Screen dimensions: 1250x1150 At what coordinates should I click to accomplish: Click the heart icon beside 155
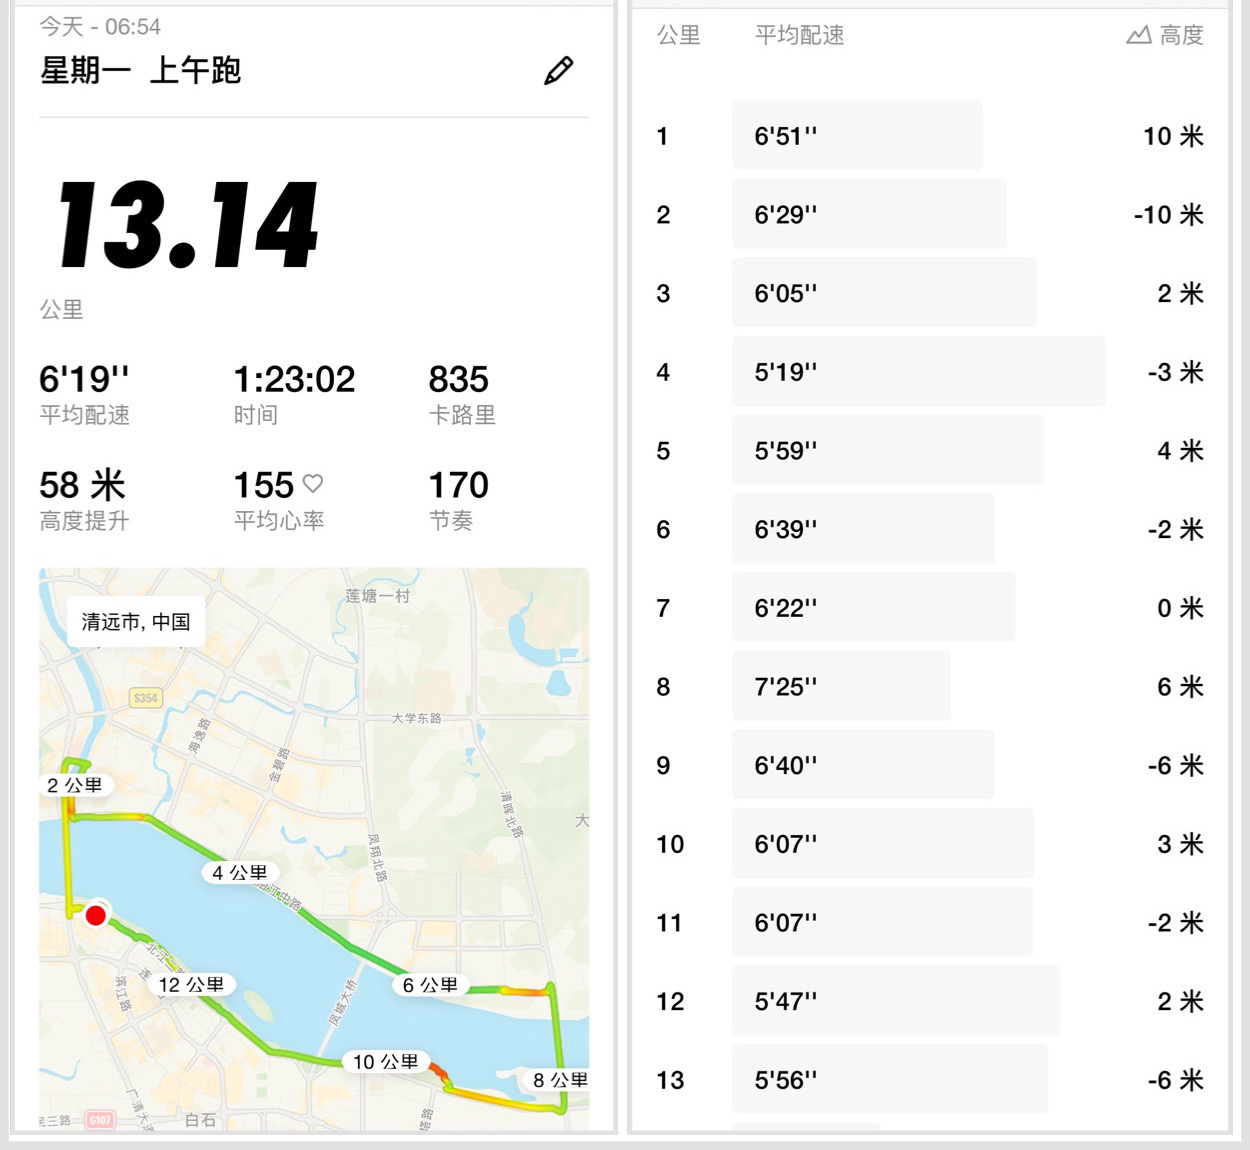click(x=313, y=484)
